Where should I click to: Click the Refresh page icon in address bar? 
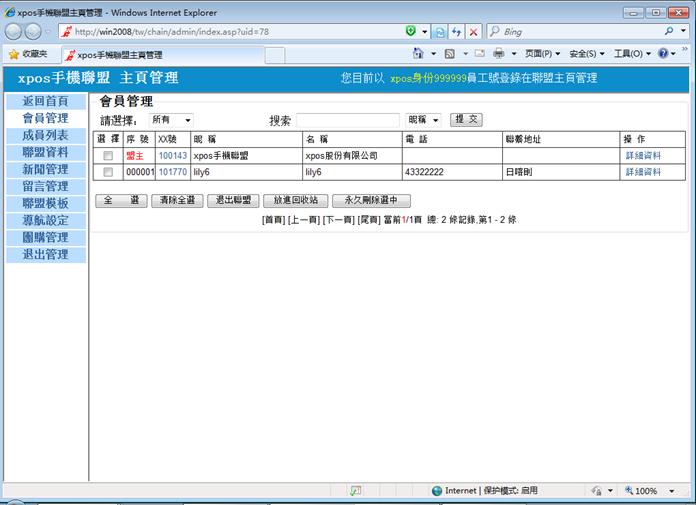click(x=456, y=32)
